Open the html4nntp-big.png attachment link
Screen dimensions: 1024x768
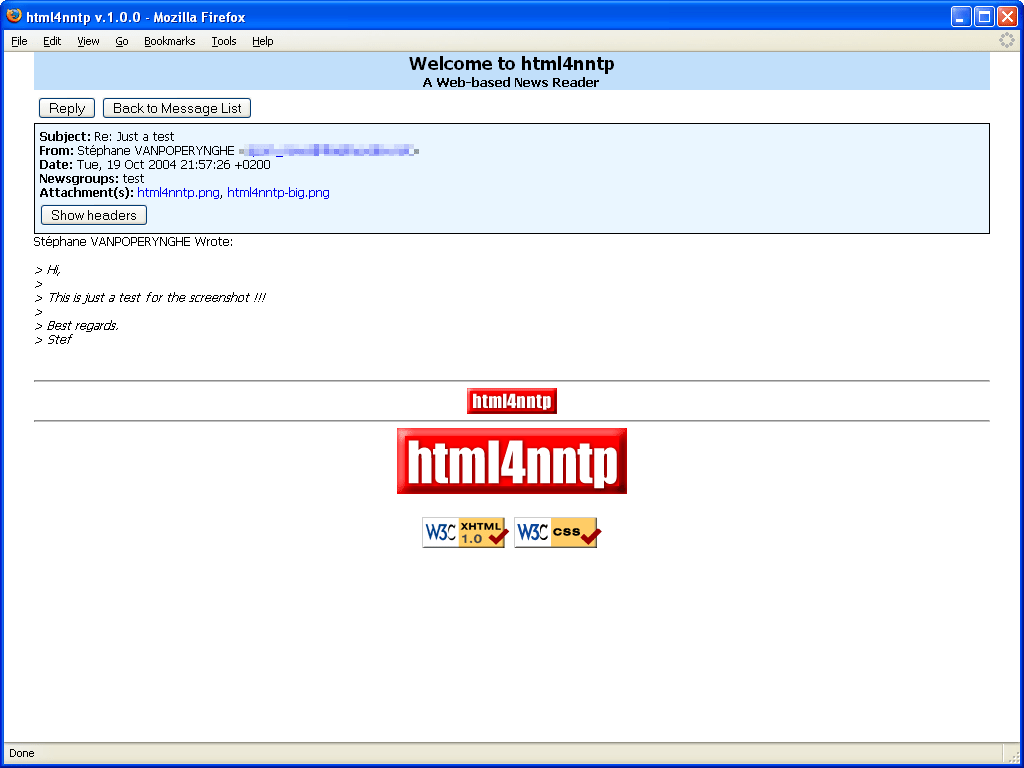pos(277,192)
